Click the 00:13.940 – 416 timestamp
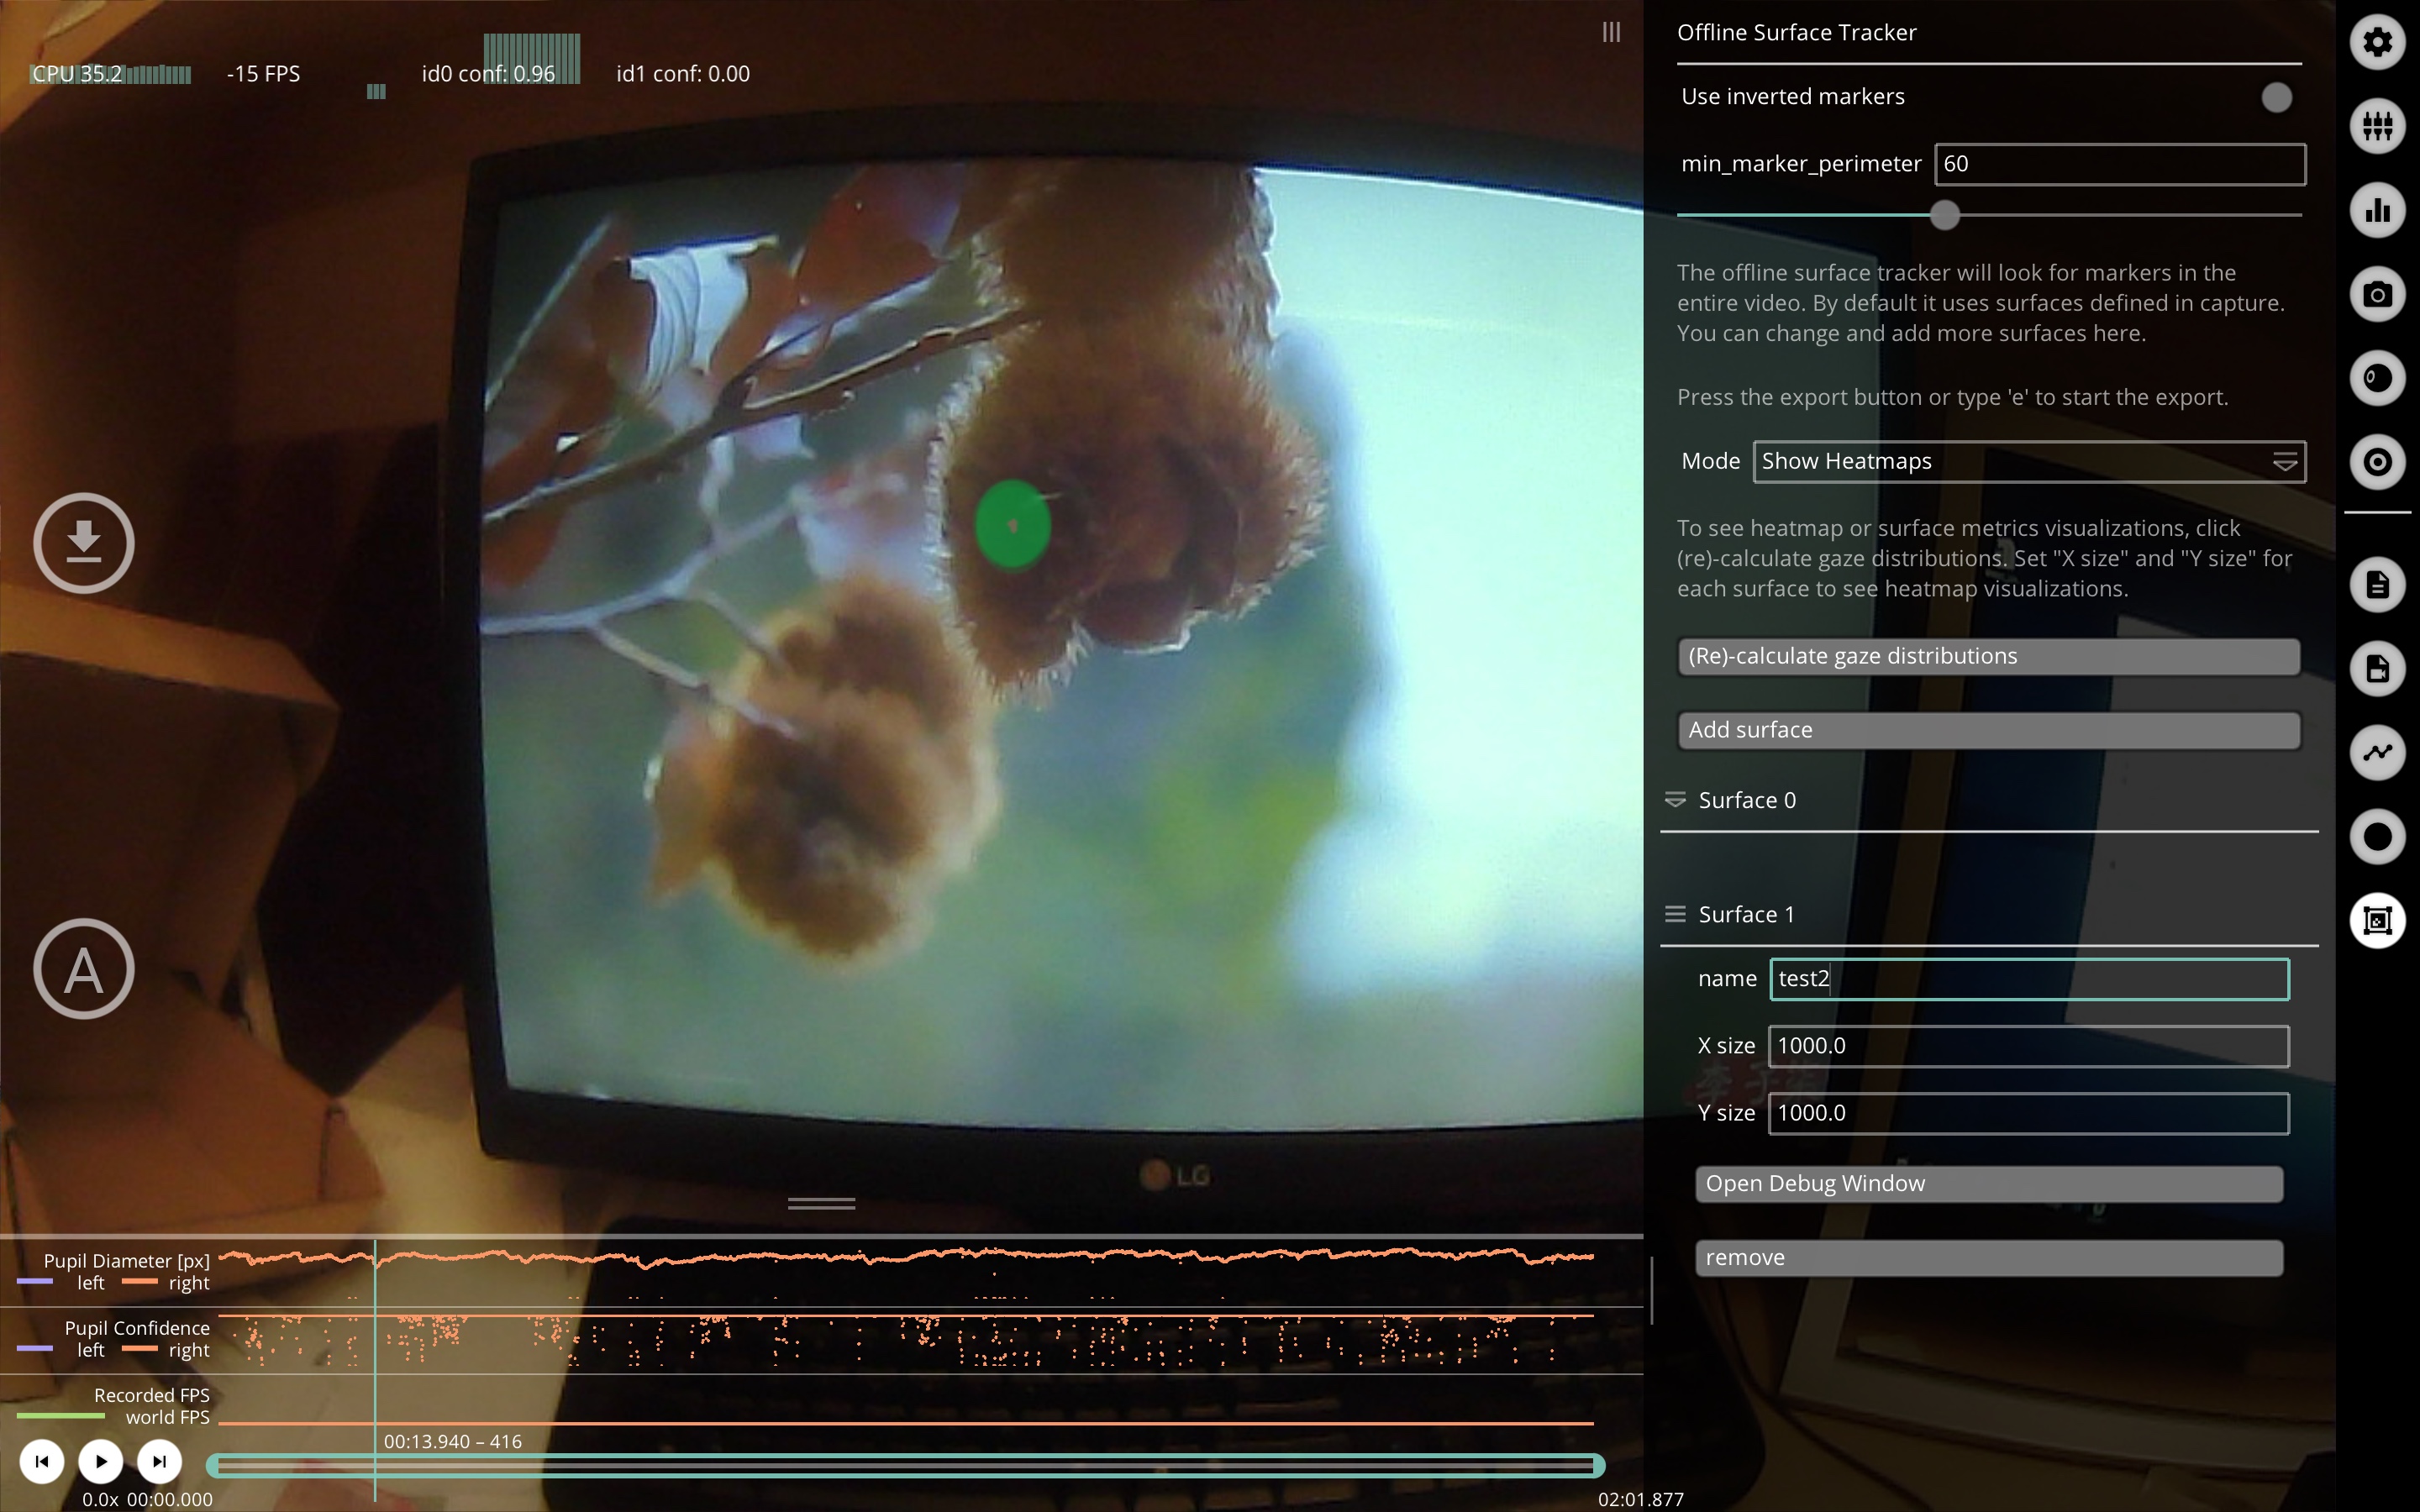Image resolution: width=2420 pixels, height=1512 pixels. [x=453, y=1441]
